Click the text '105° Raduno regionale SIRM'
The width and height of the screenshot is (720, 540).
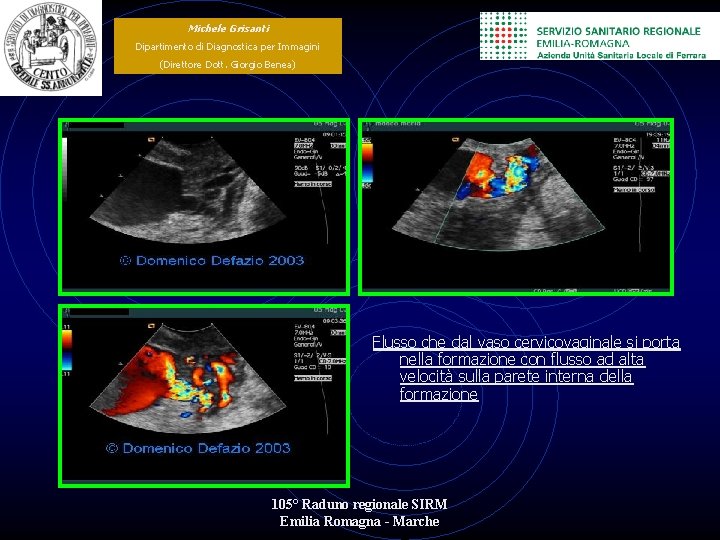[360, 504]
